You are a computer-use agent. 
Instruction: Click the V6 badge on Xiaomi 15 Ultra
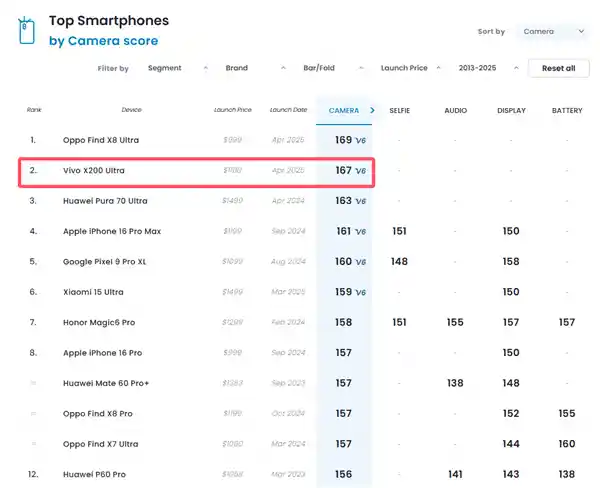click(x=360, y=293)
